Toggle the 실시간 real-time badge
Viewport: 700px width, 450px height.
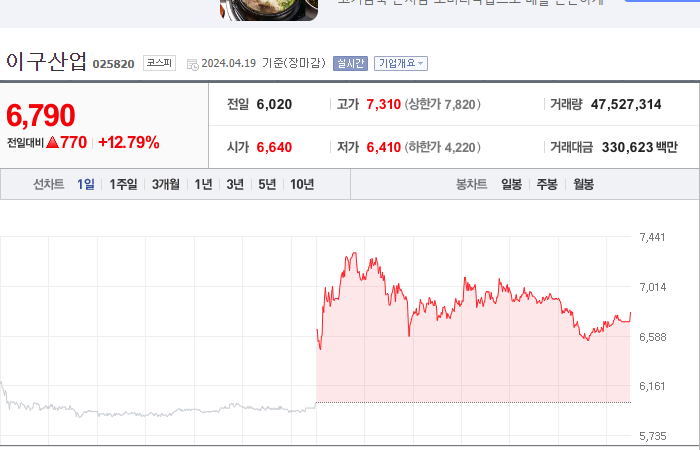pos(350,63)
